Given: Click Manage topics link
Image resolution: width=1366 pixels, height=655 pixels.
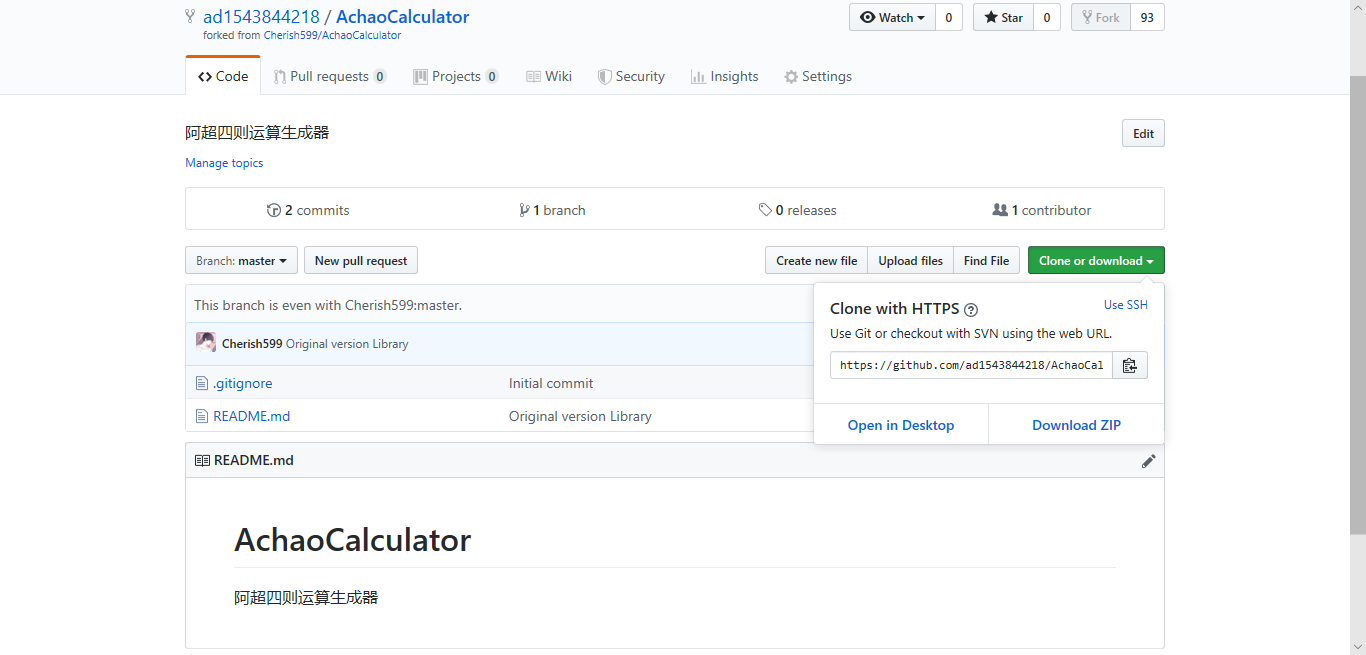Looking at the screenshot, I should click(224, 163).
